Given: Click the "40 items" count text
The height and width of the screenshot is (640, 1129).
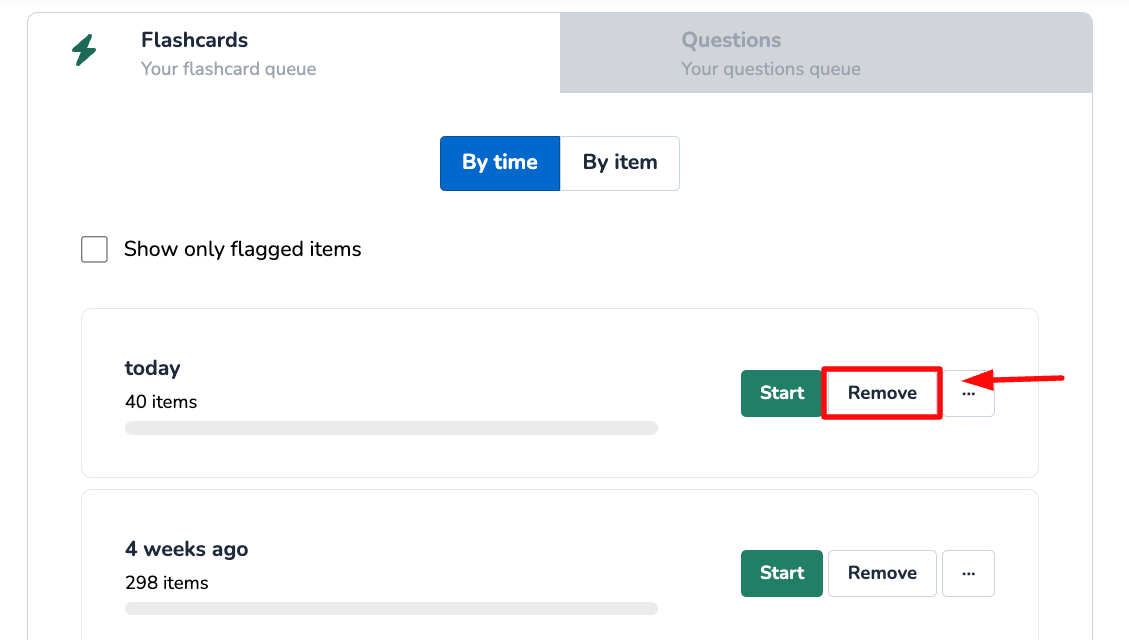Looking at the screenshot, I should pyautogui.click(x=161, y=402).
